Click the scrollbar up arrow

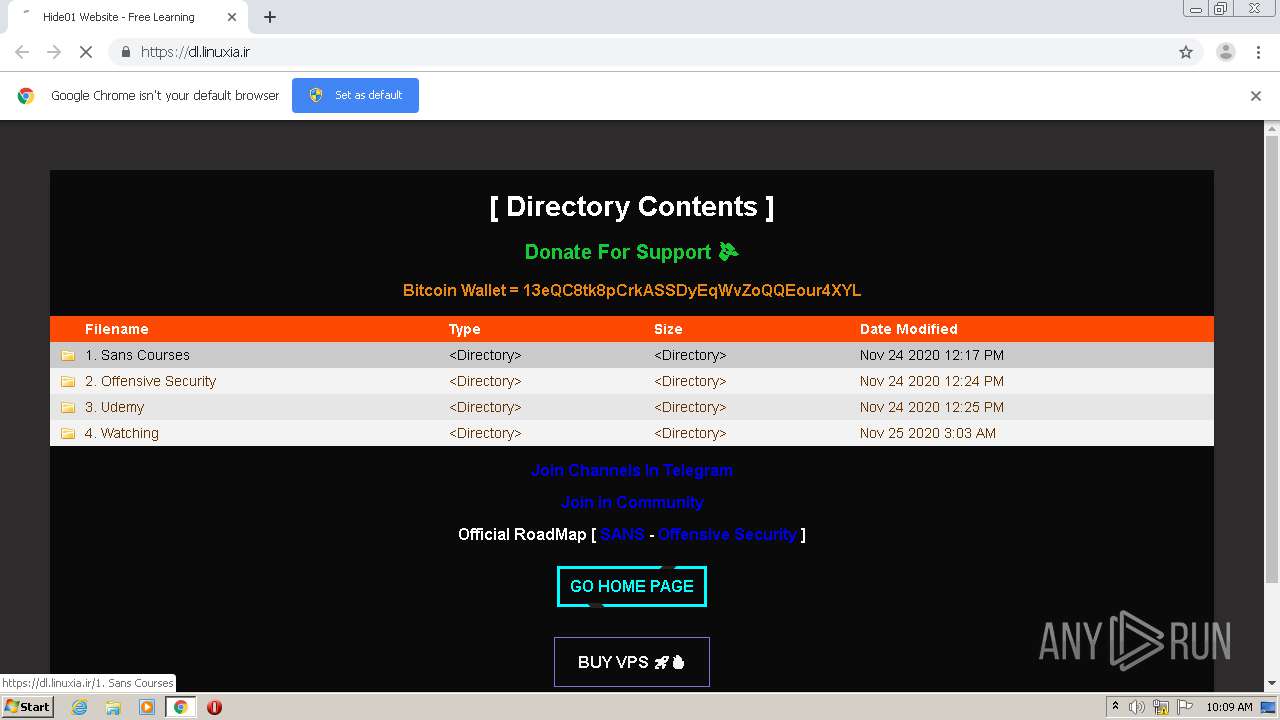pos(1272,129)
